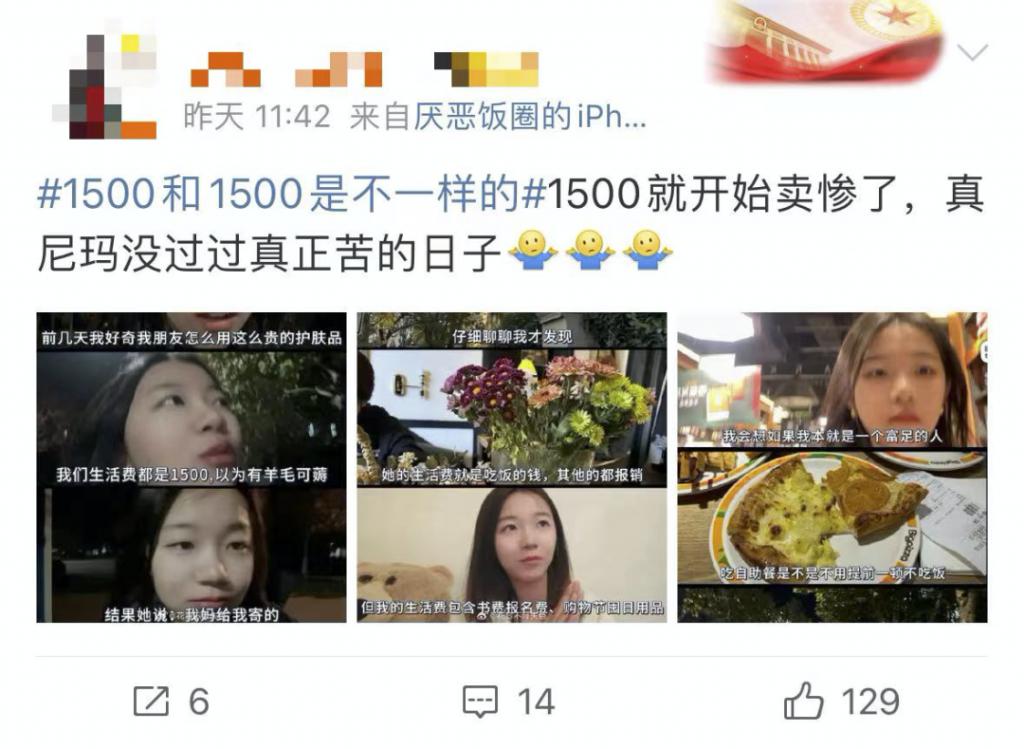Tap the 厌恶饭圈的iPh... source link
The image size is (1024, 749).
click(530, 117)
